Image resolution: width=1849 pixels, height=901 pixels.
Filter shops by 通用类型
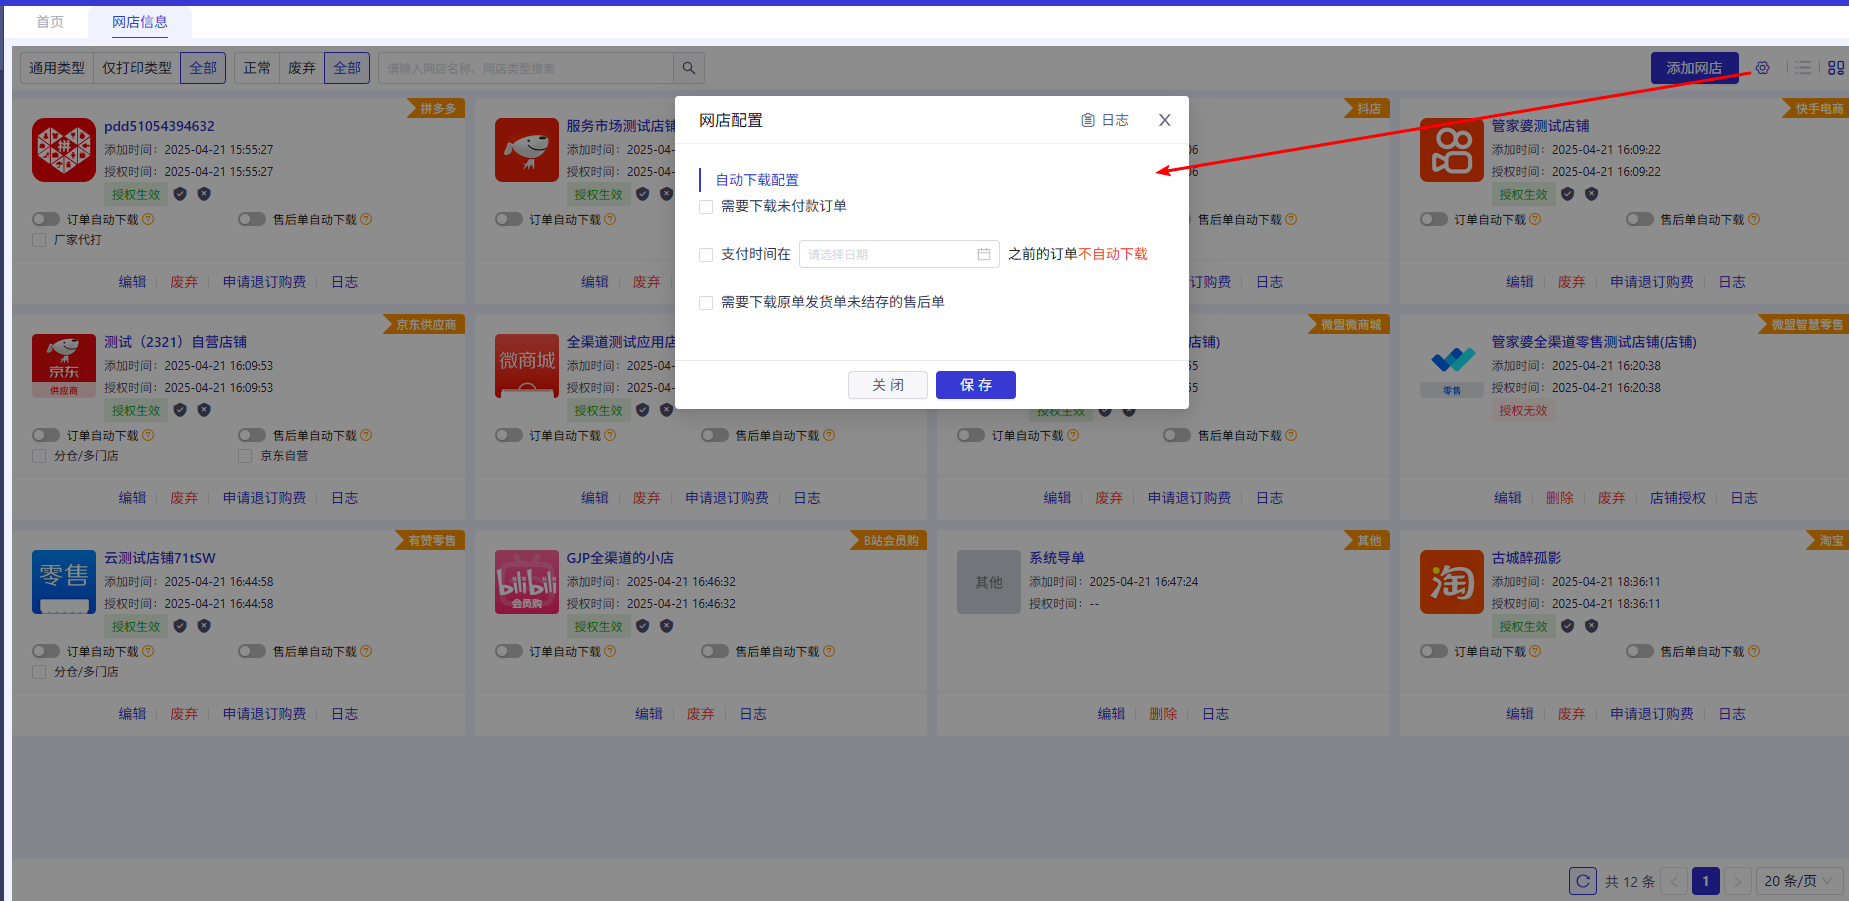pyautogui.click(x=57, y=68)
